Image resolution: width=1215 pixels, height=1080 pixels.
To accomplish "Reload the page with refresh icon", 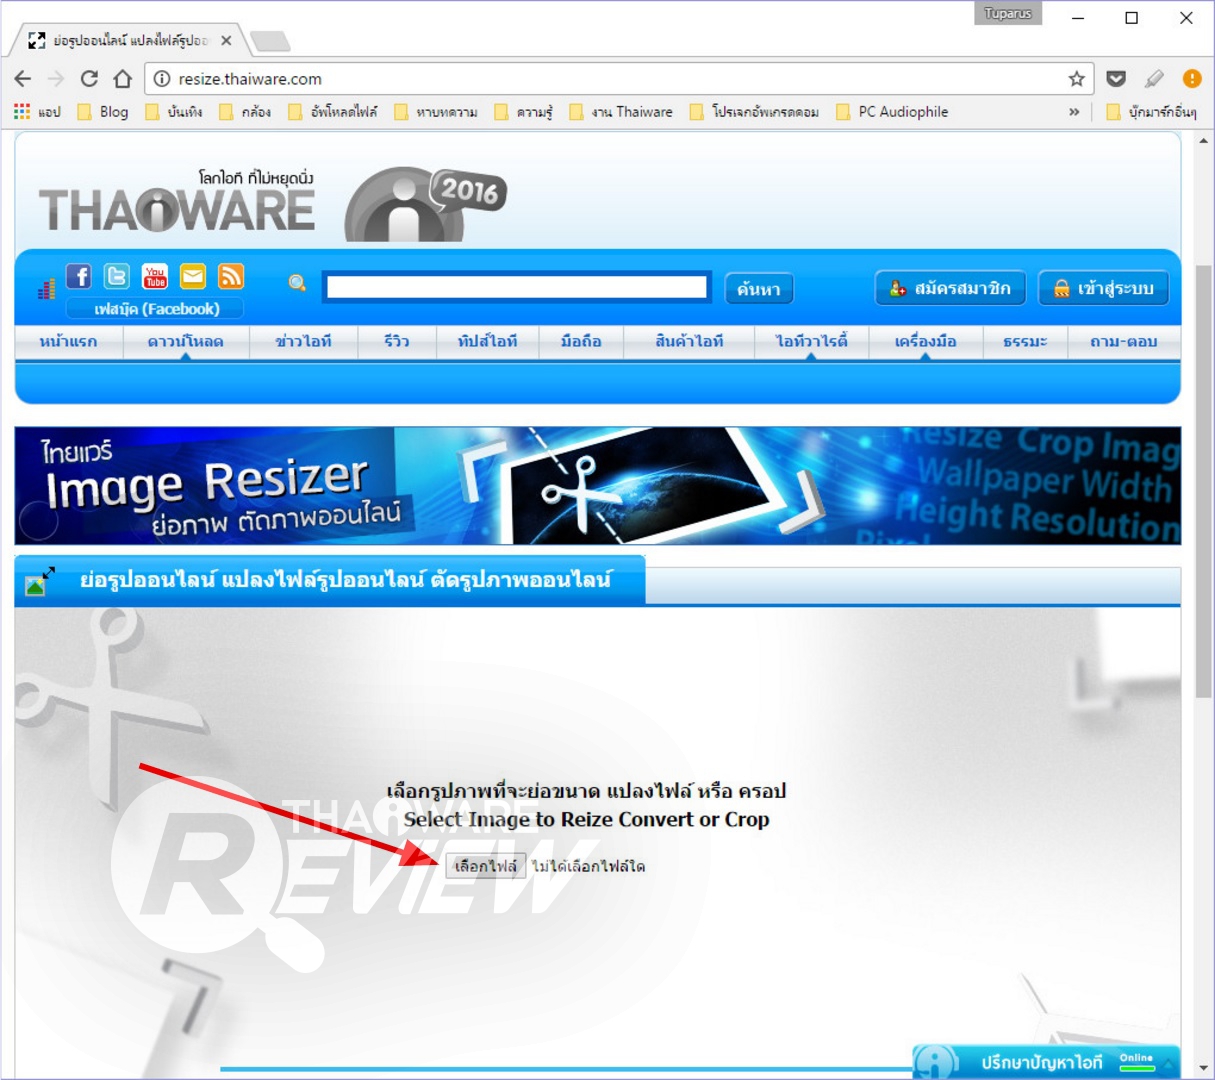I will [x=89, y=79].
